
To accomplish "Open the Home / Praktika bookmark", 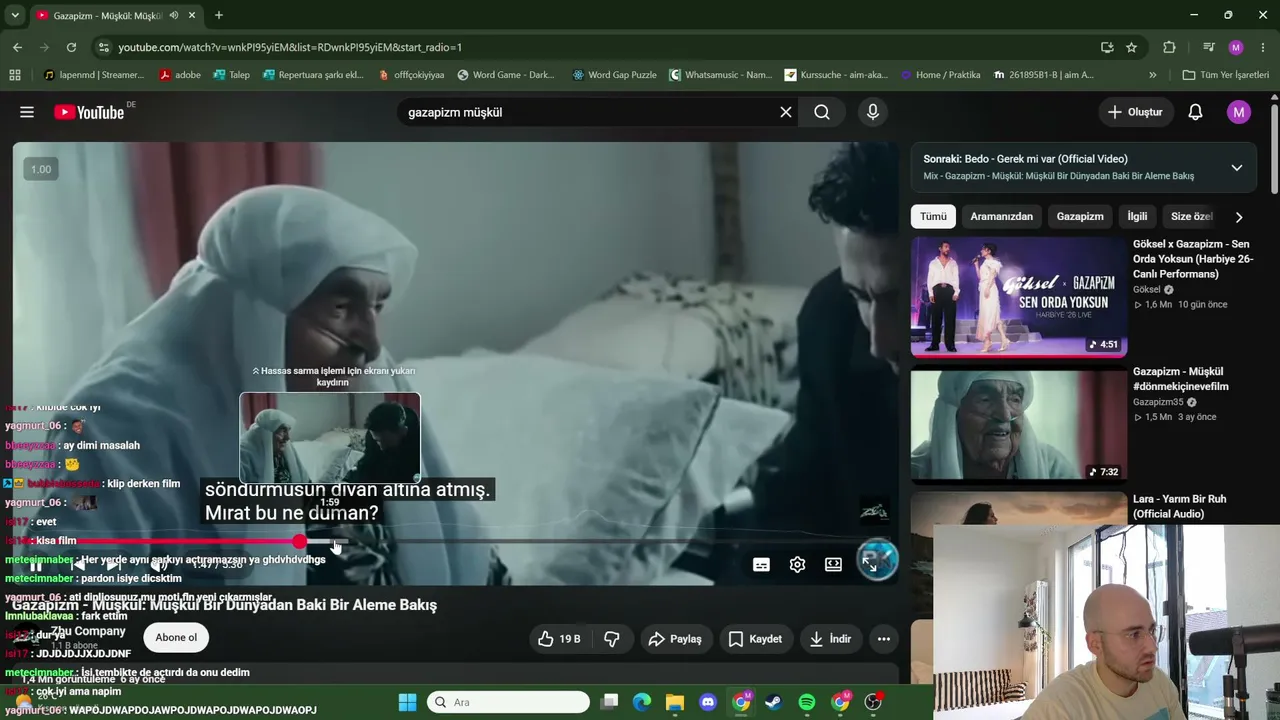I will [x=940, y=75].
